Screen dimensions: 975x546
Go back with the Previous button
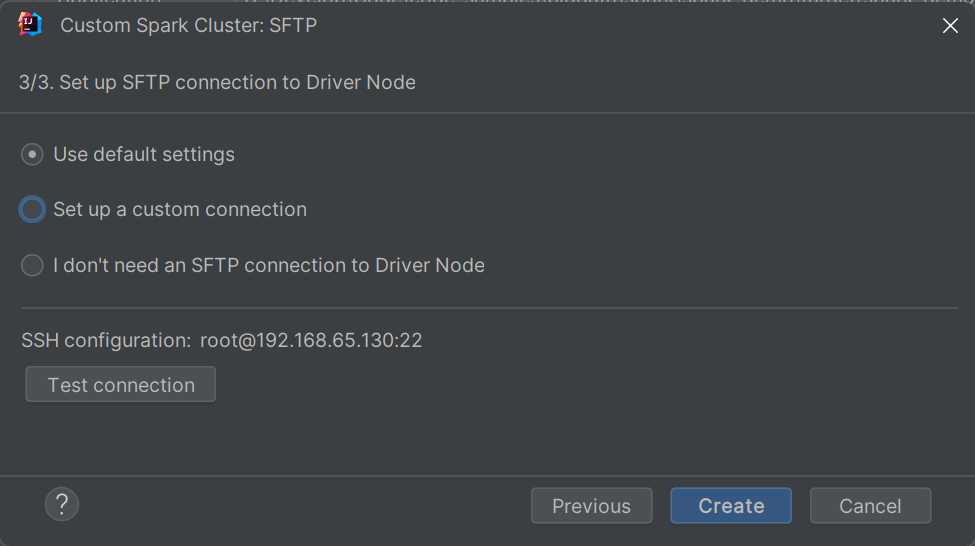tap(591, 506)
